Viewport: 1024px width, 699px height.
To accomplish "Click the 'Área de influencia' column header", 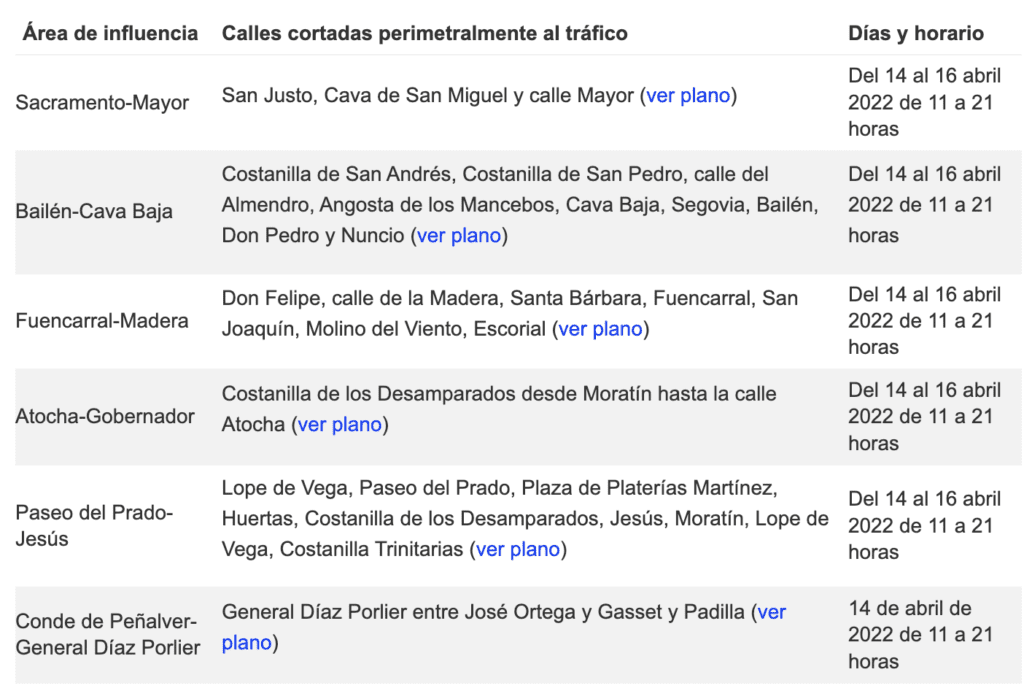I will tap(110, 33).
